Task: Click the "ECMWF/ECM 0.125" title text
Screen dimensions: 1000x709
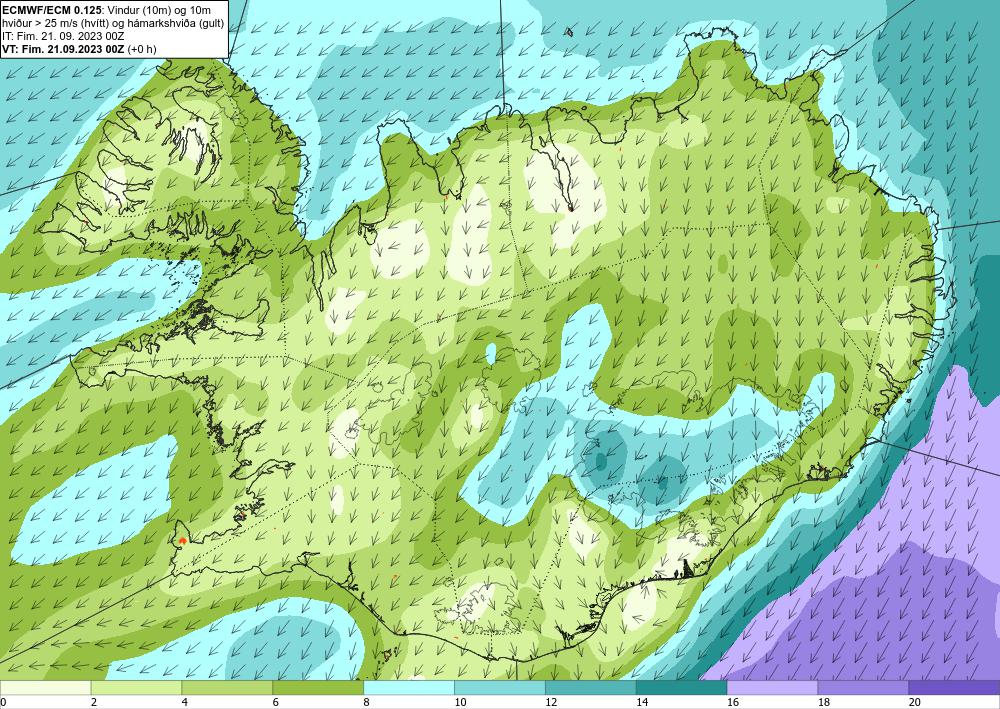Action: (50, 10)
